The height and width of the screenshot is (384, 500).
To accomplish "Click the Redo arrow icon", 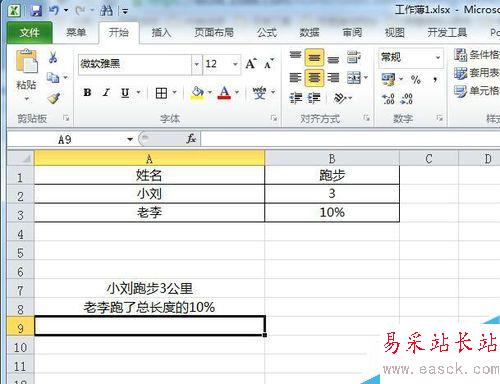I will point(80,11).
